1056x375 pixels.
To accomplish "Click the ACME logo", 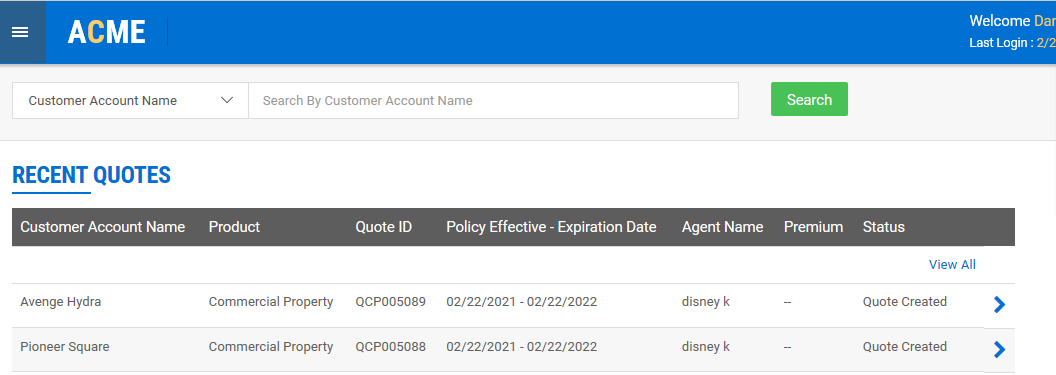I will click(106, 32).
